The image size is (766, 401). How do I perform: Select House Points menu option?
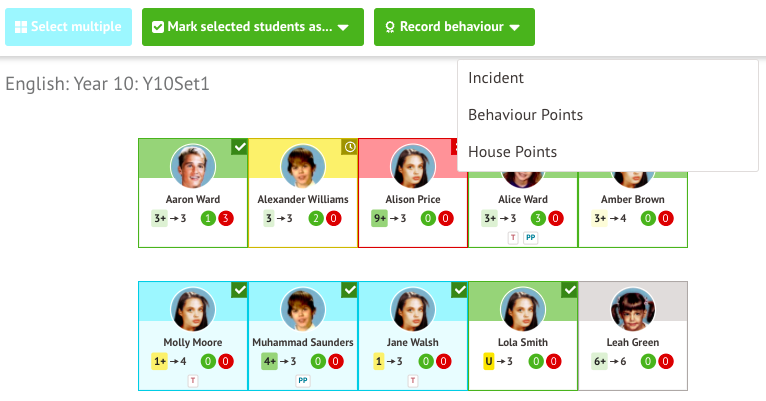point(512,152)
